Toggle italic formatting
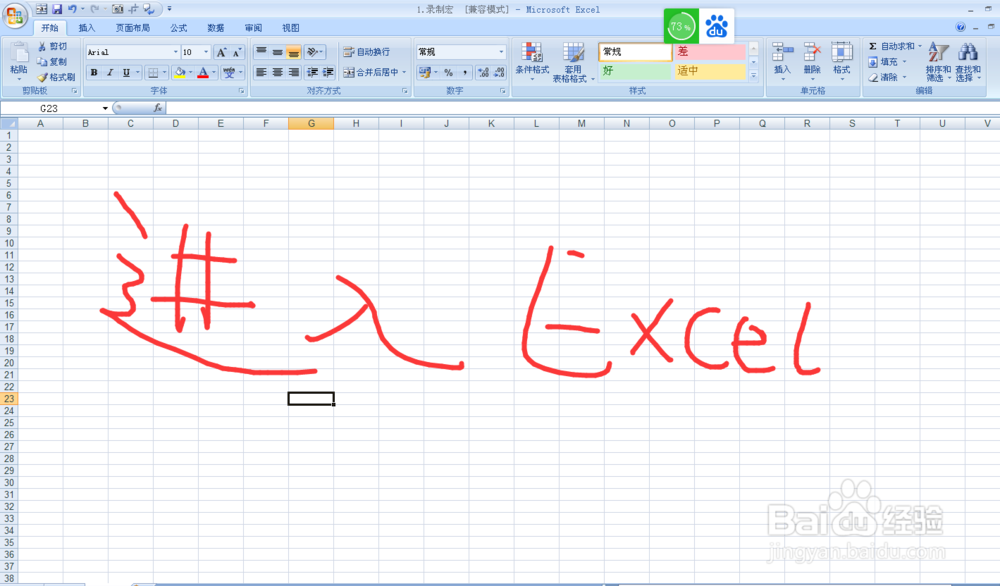Screen dimensions: 1000x586 click(110, 72)
